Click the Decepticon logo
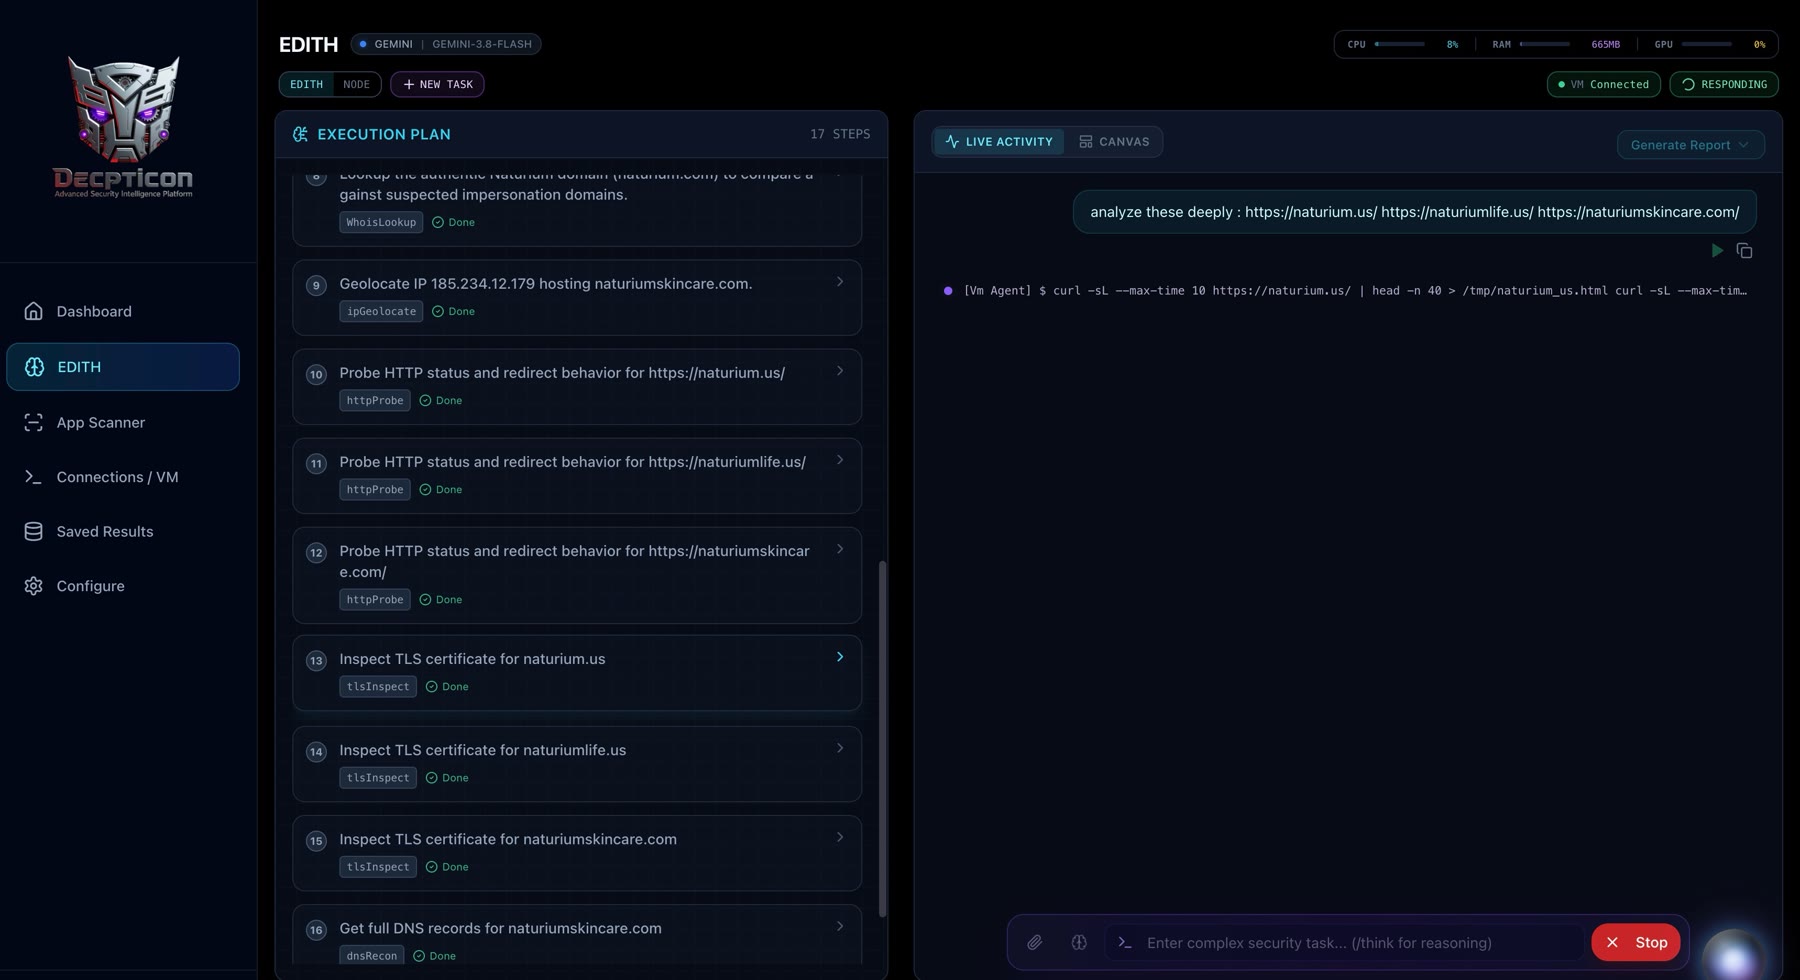This screenshot has width=1800, height=980. 123,126
